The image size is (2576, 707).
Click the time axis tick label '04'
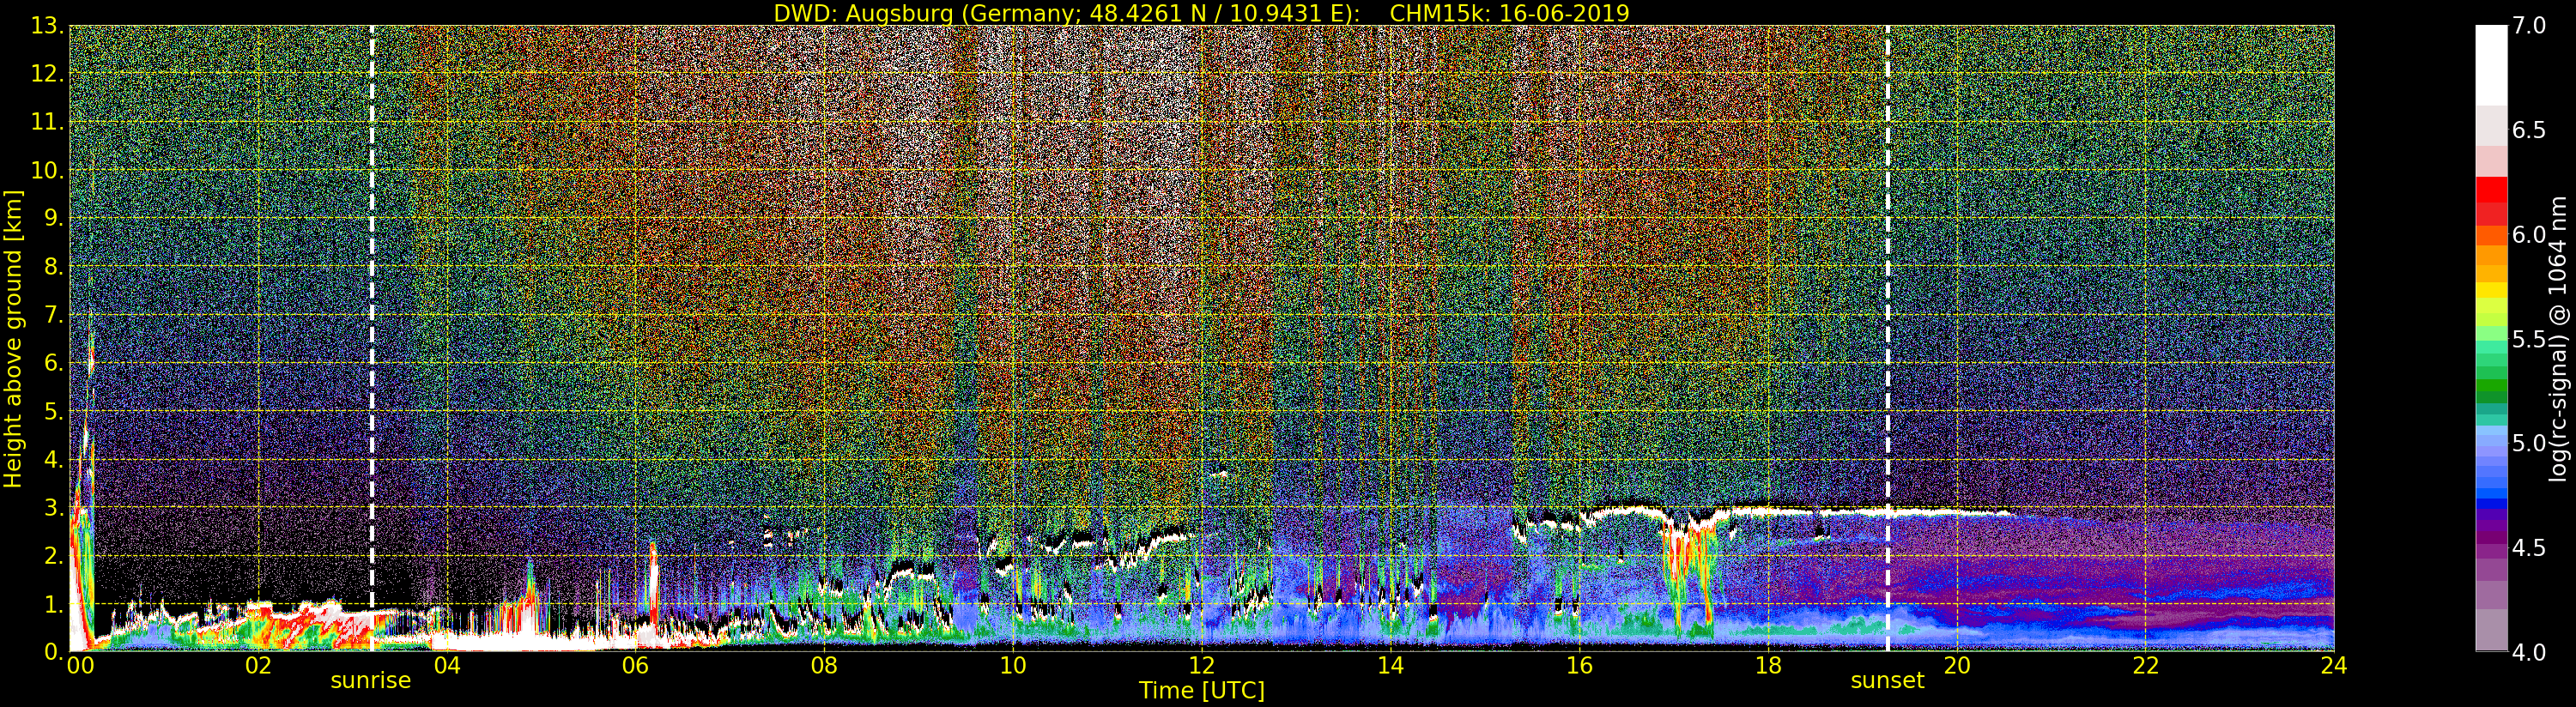point(447,666)
